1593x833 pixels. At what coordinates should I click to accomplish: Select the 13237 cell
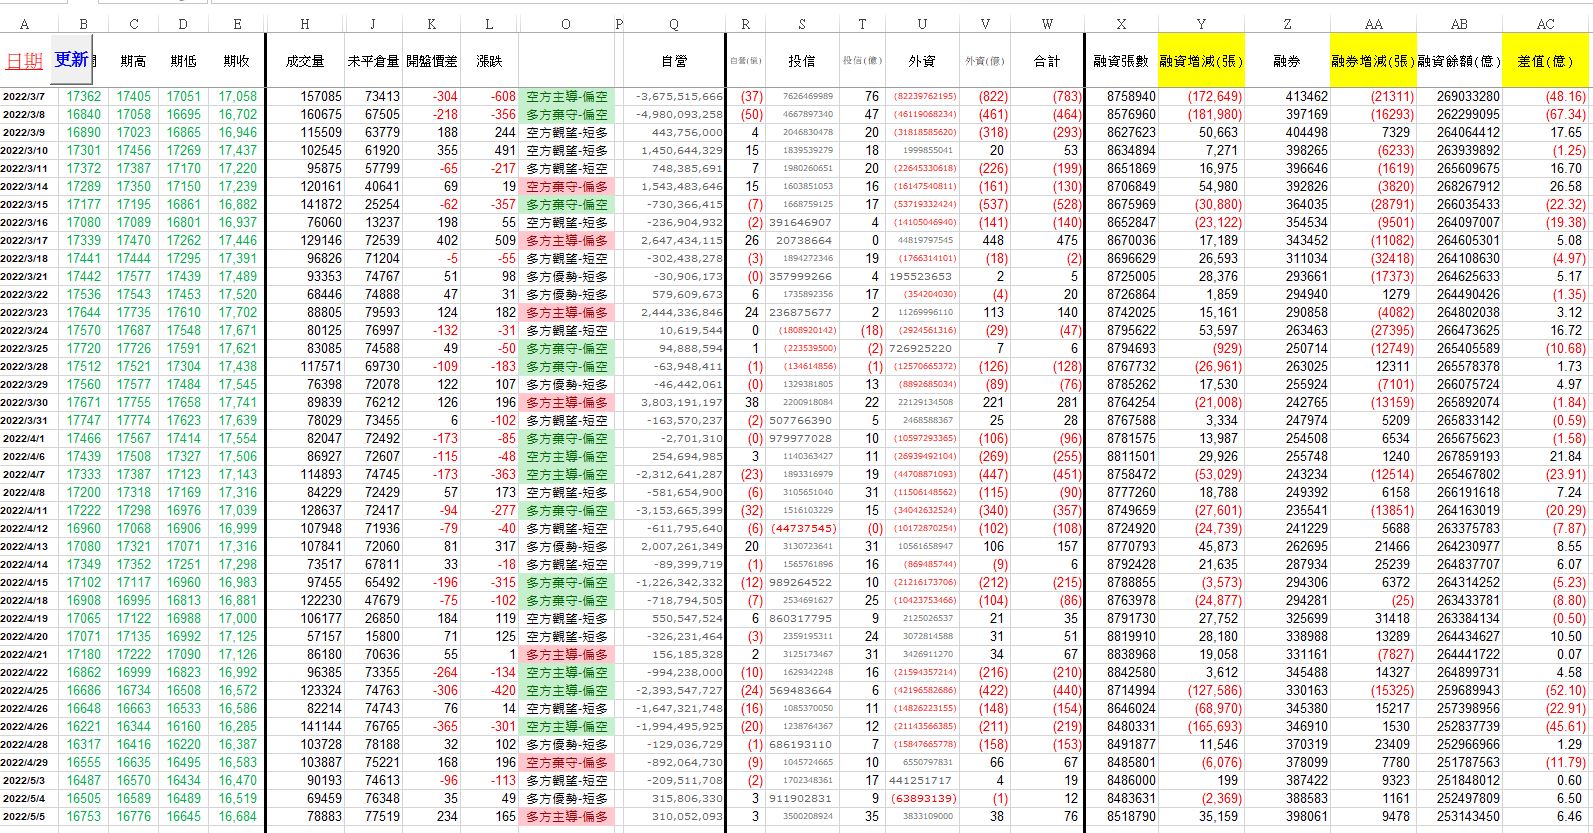click(x=373, y=223)
